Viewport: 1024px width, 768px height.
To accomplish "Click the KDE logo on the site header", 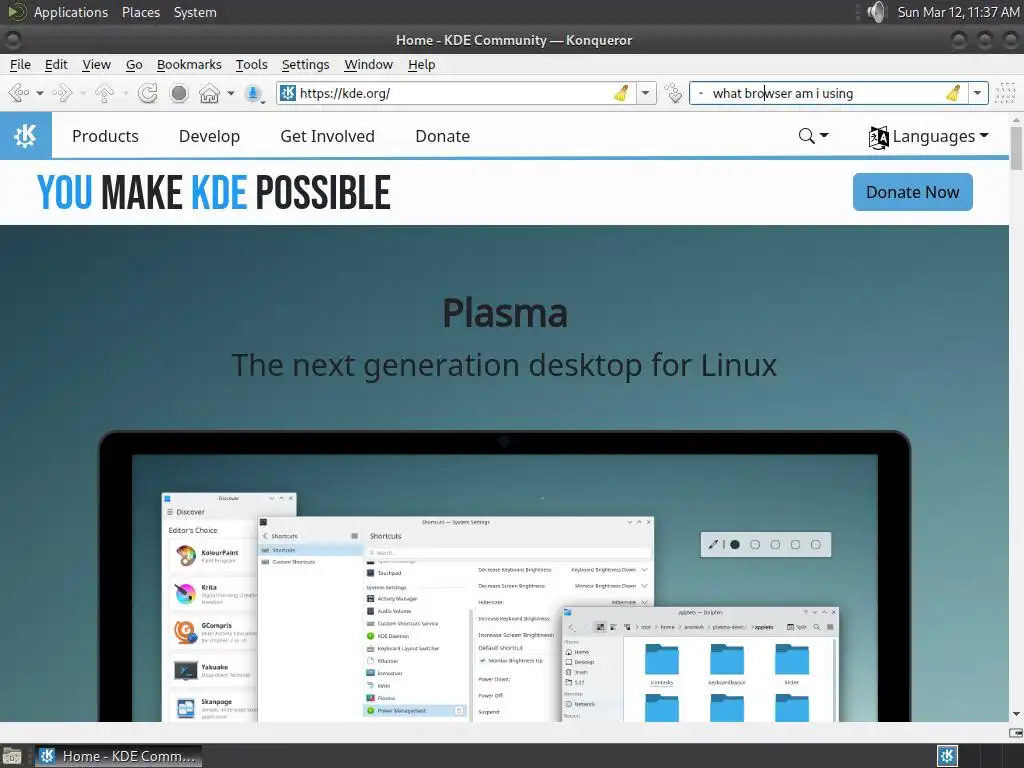I will (x=25, y=136).
